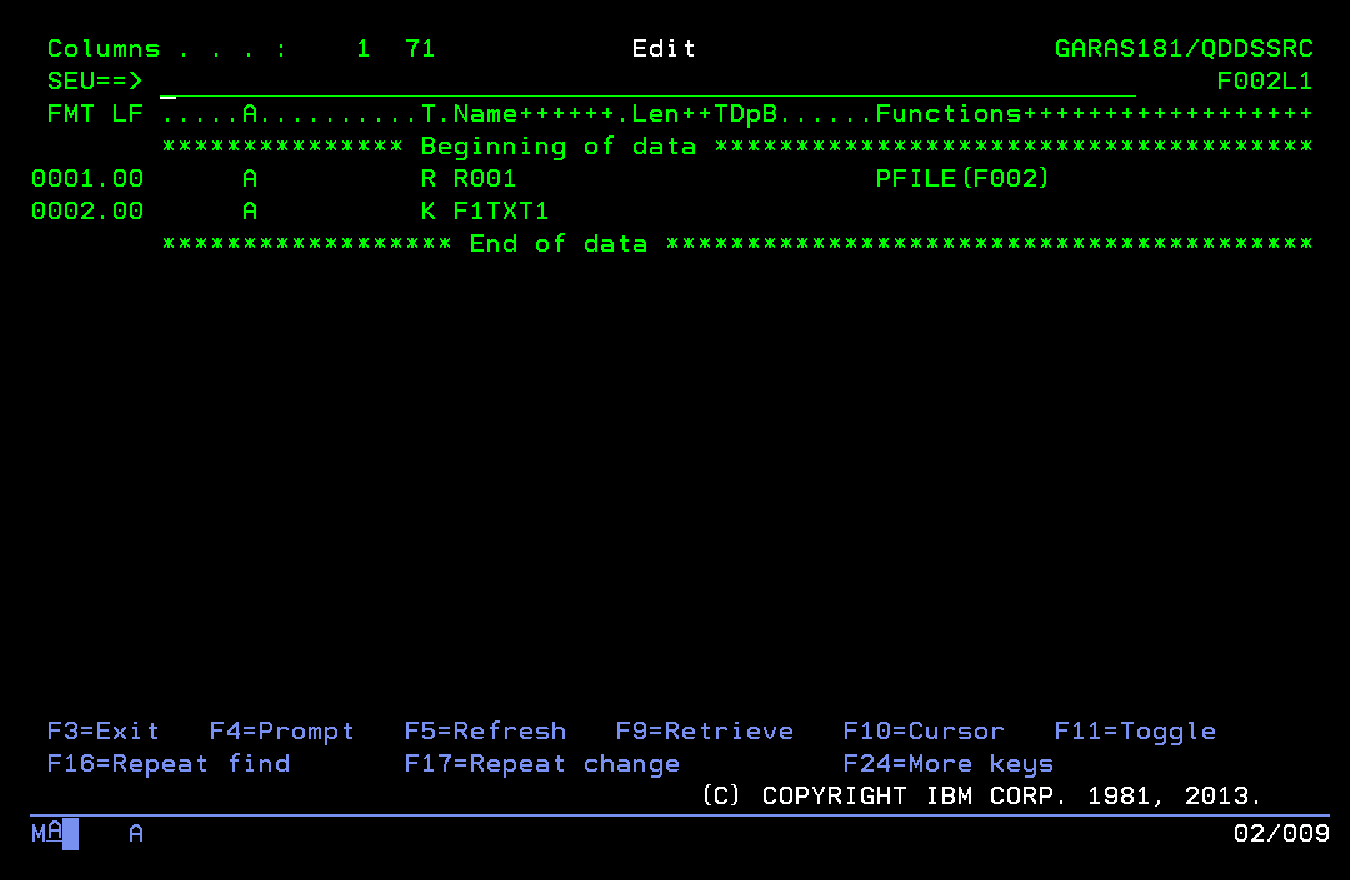Click the GARAS181/QDDSSRC library path
1350x880 pixels.
[x=1183, y=49]
